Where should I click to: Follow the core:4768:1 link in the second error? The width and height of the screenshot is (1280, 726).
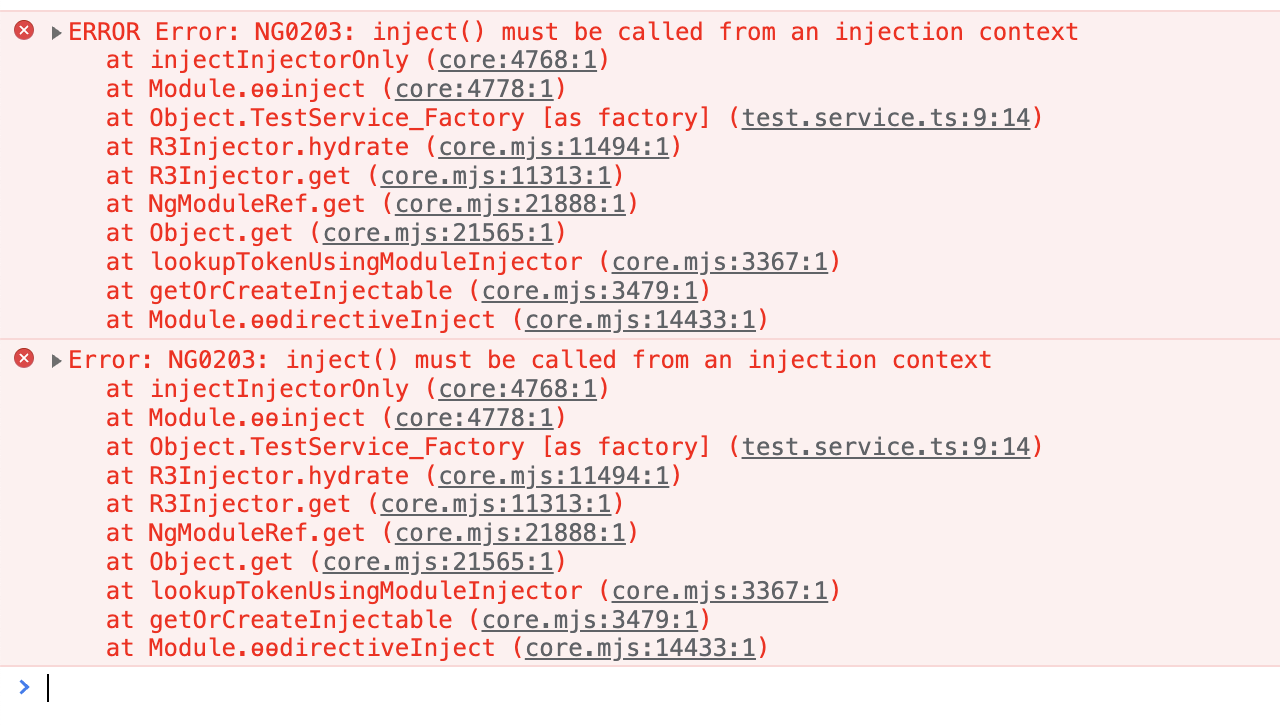coord(517,388)
